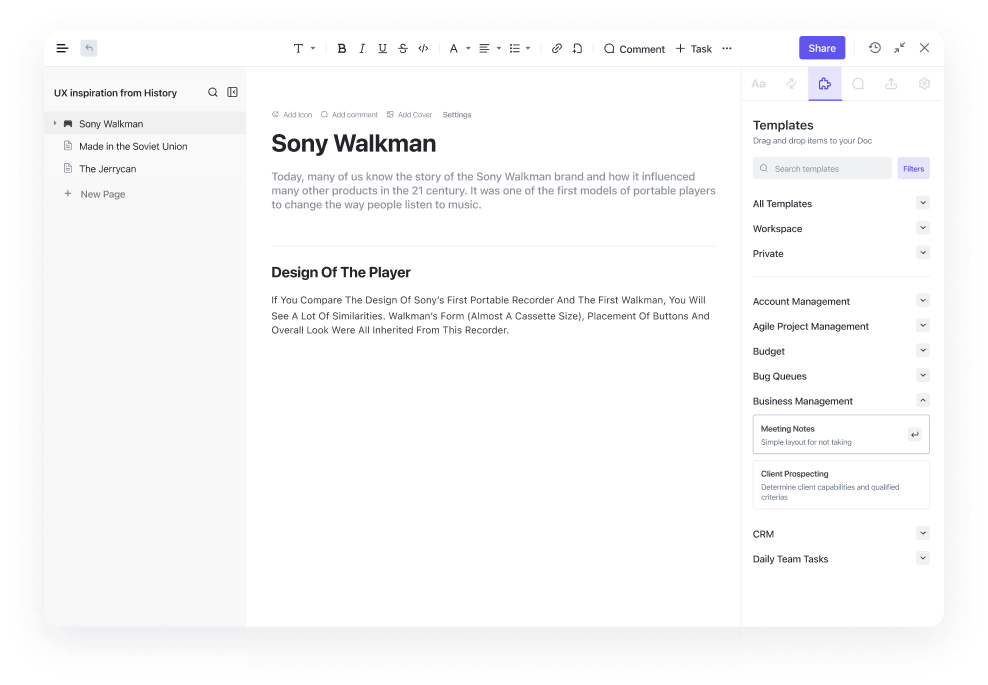Click the mention/page-link icon after link
Screen dimensions: 988x685
[577, 49]
